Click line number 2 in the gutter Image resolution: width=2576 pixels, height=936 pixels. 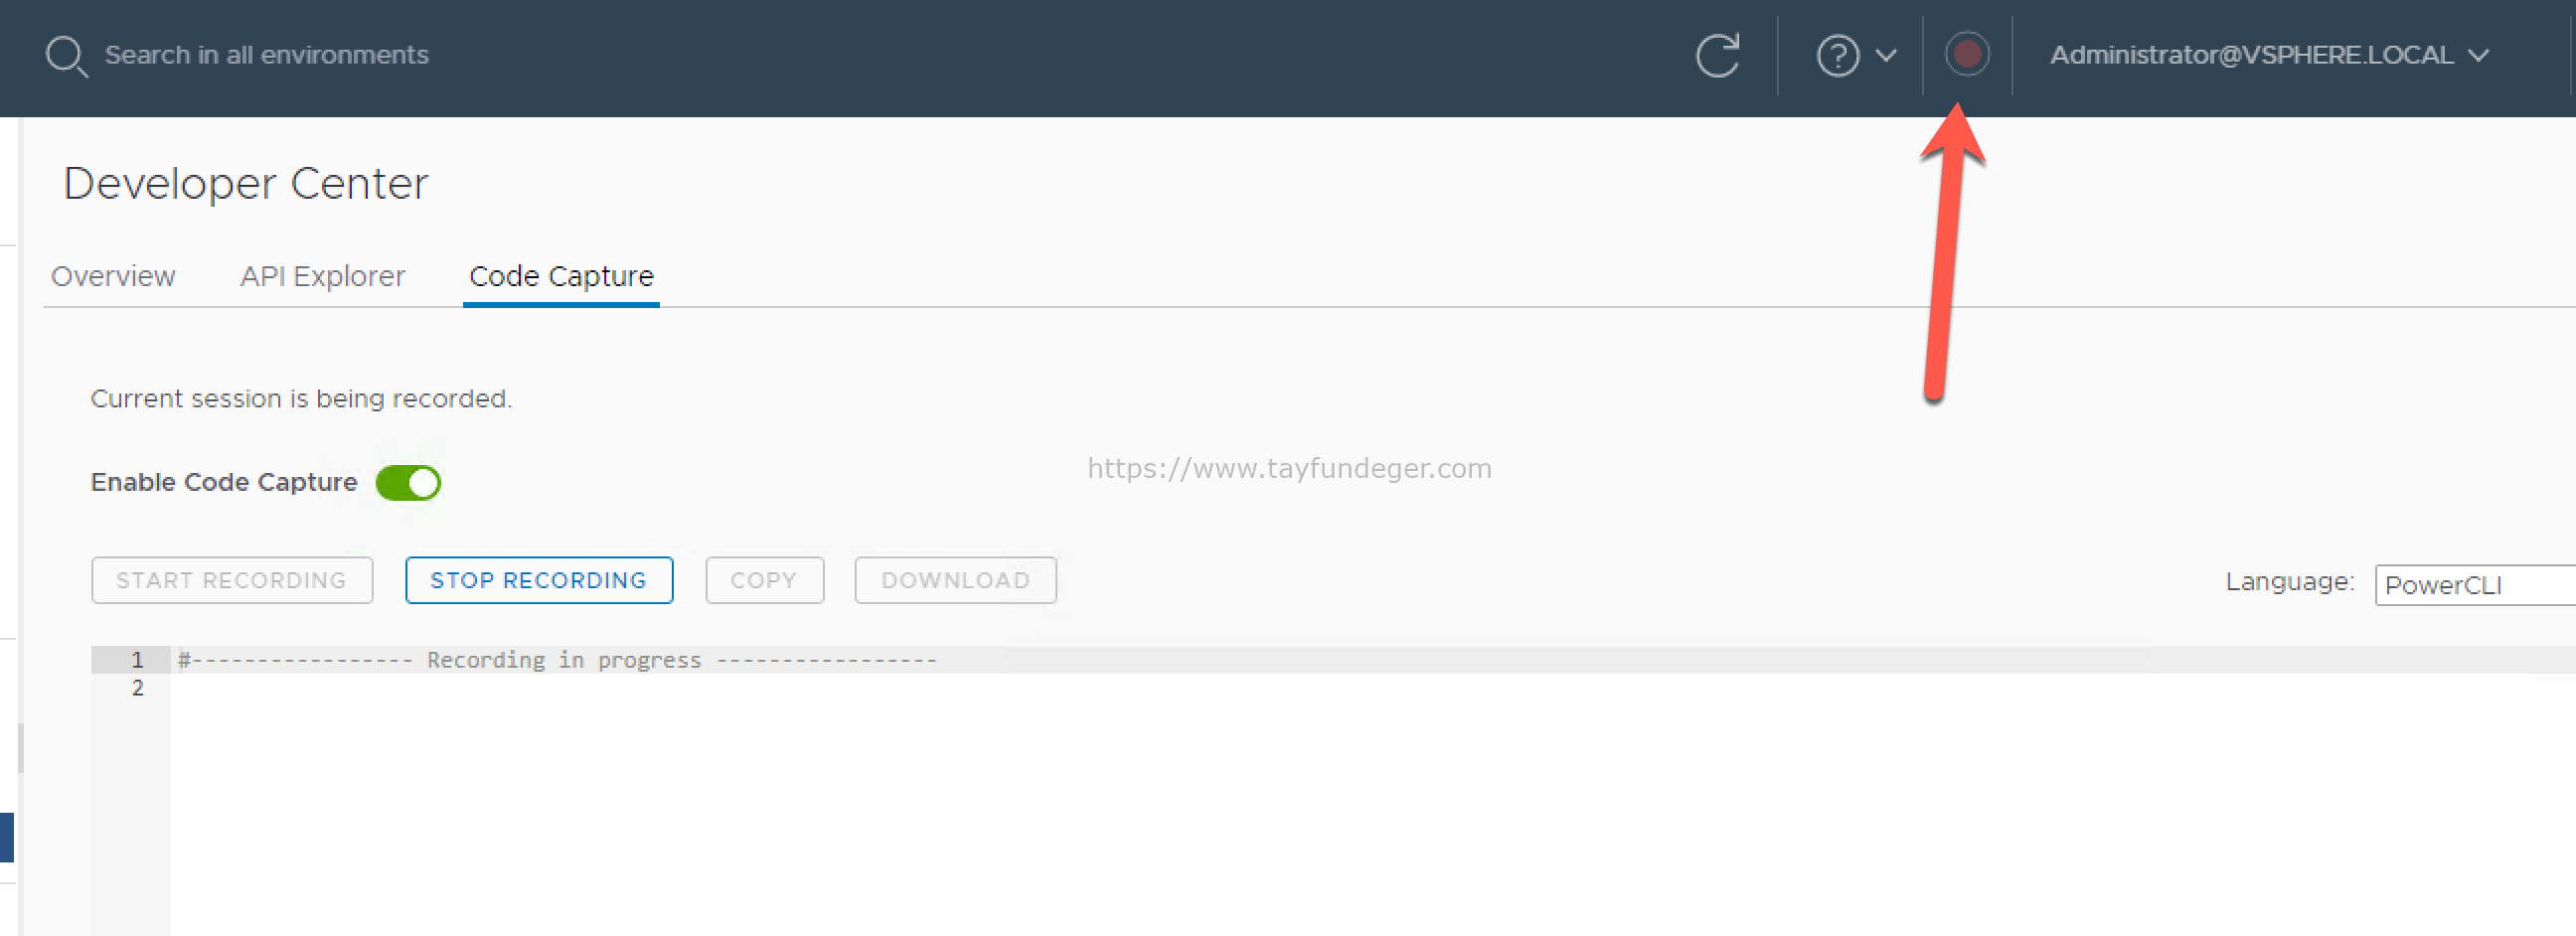click(138, 688)
